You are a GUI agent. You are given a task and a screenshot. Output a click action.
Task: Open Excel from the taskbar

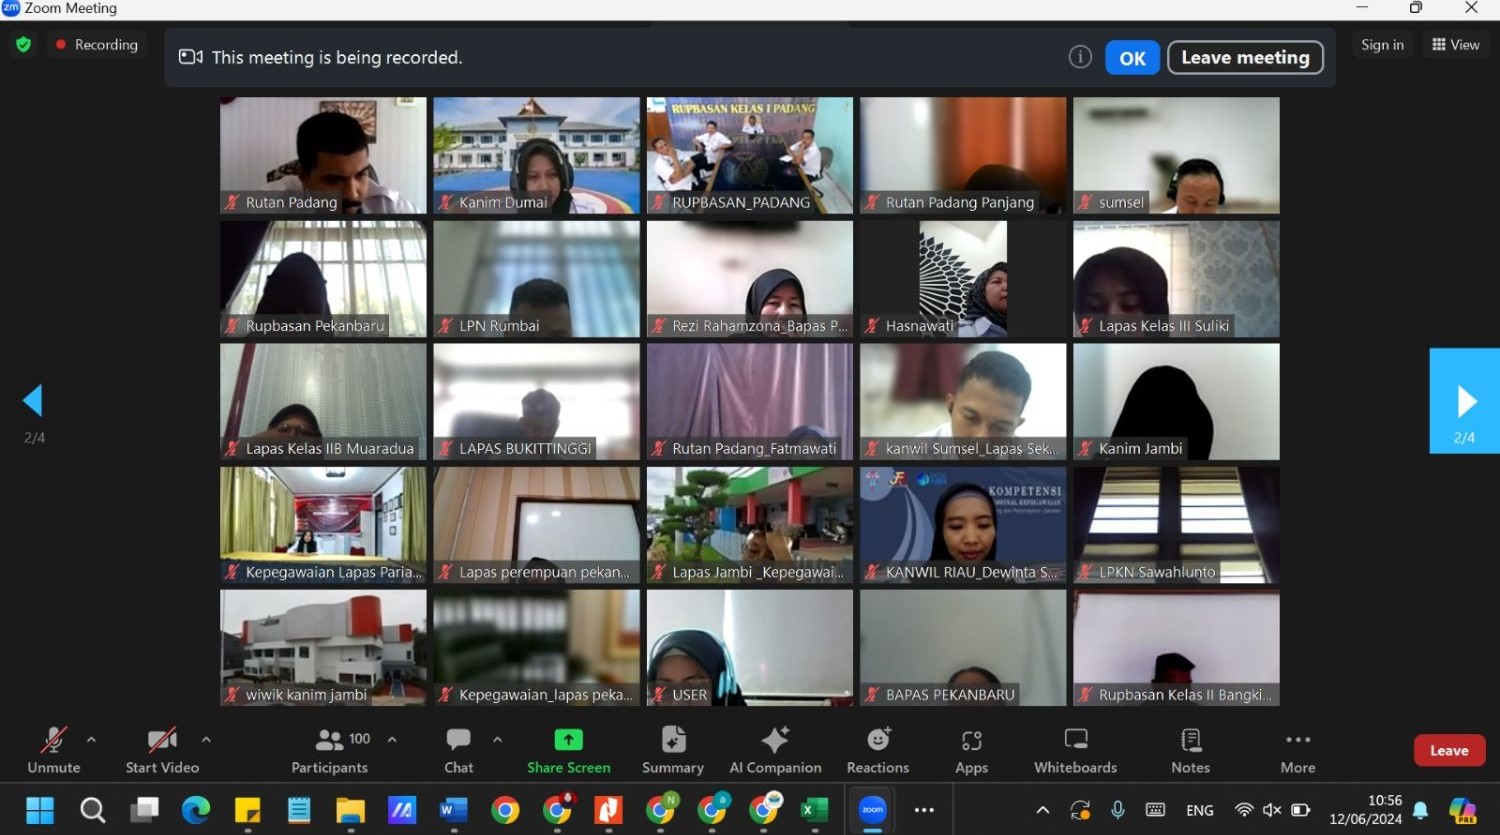click(814, 810)
